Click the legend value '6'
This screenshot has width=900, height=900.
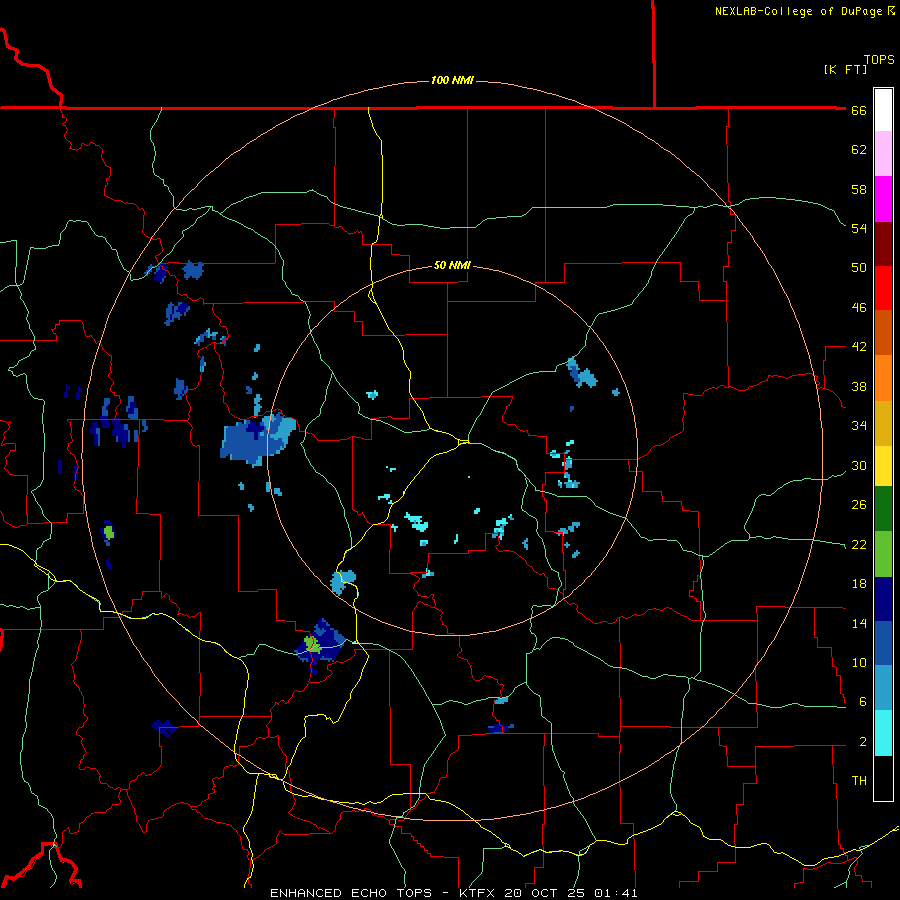[862, 702]
